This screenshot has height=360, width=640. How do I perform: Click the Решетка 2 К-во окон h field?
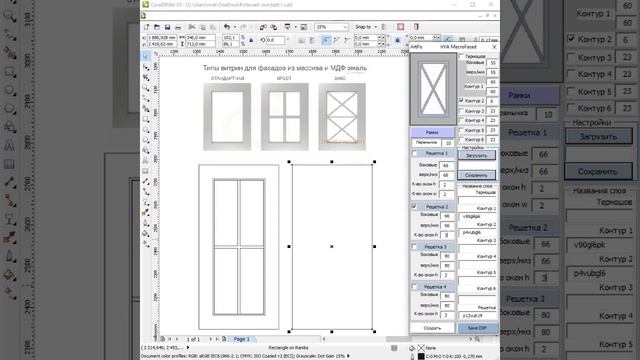tap(447, 235)
